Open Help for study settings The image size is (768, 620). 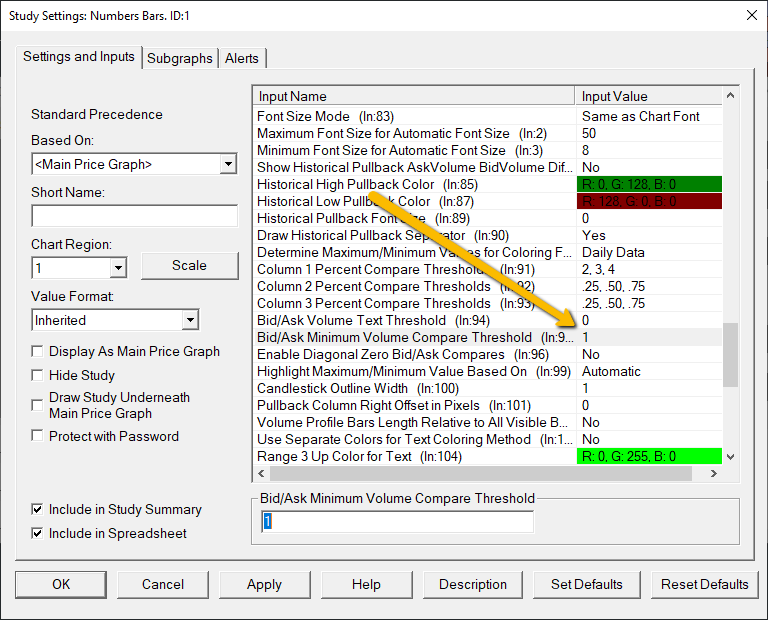pyautogui.click(x=366, y=584)
